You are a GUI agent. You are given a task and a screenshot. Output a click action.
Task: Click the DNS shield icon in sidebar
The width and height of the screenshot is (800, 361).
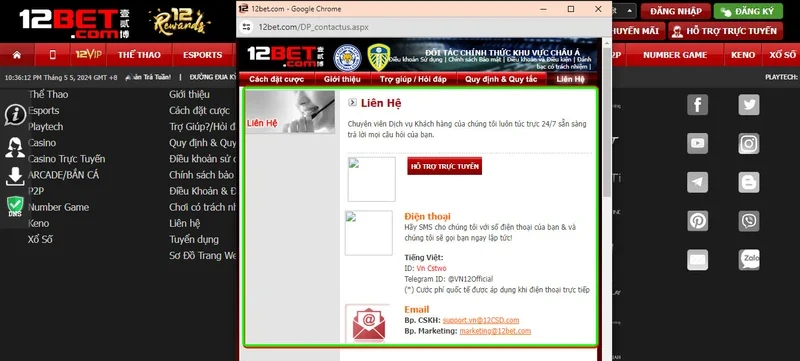15,207
